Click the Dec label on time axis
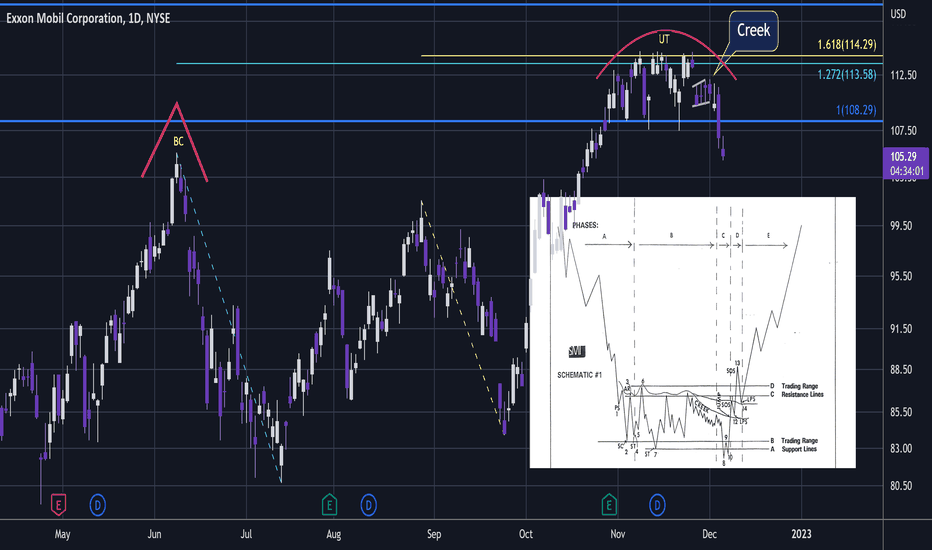932x550 pixels. pyautogui.click(x=710, y=534)
